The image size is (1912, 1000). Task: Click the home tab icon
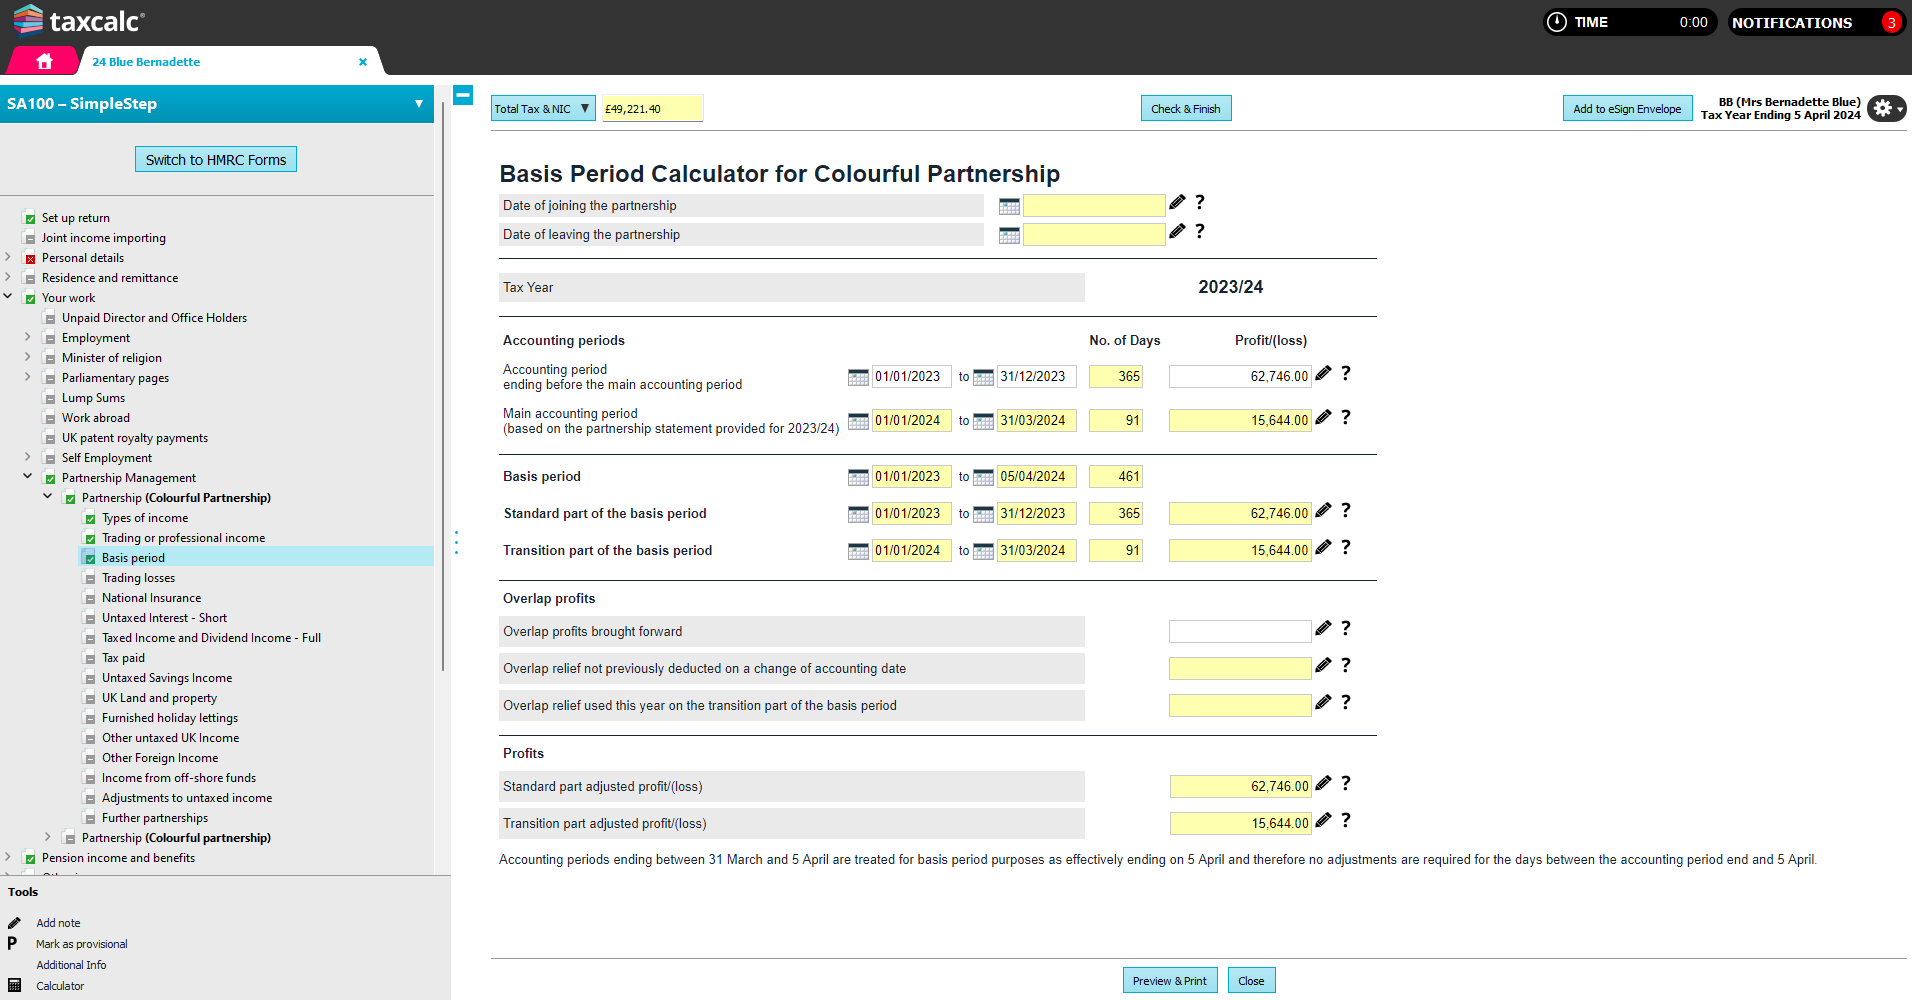(42, 61)
